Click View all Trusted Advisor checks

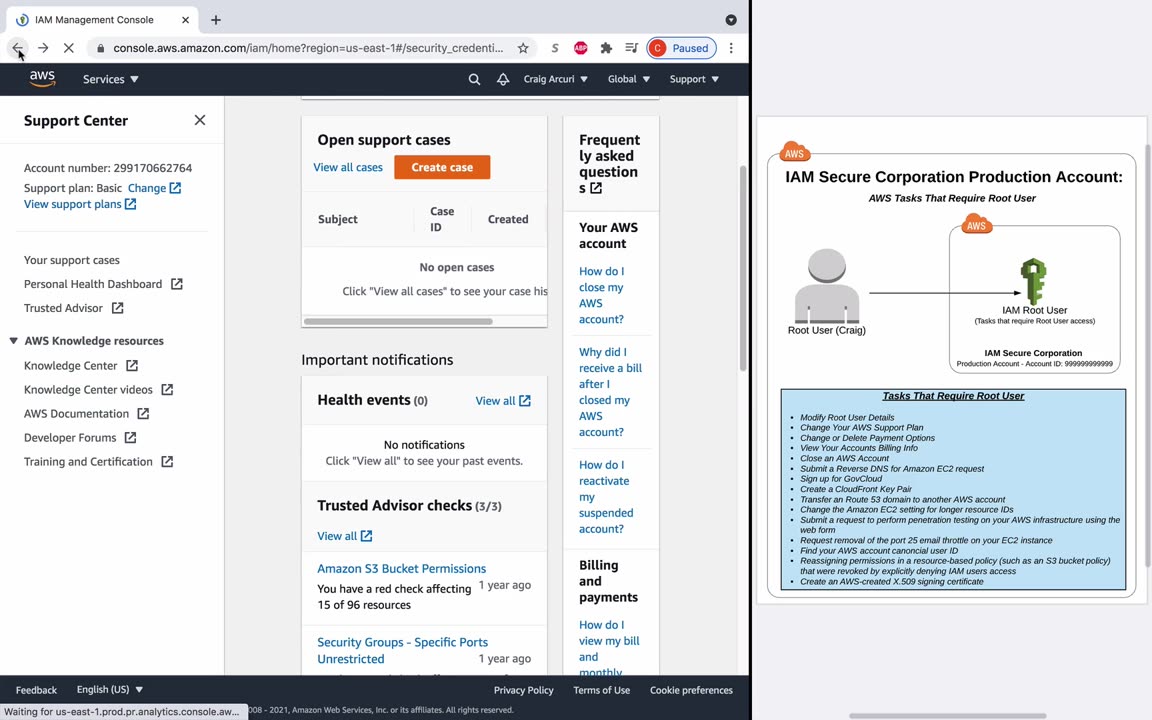click(x=345, y=536)
